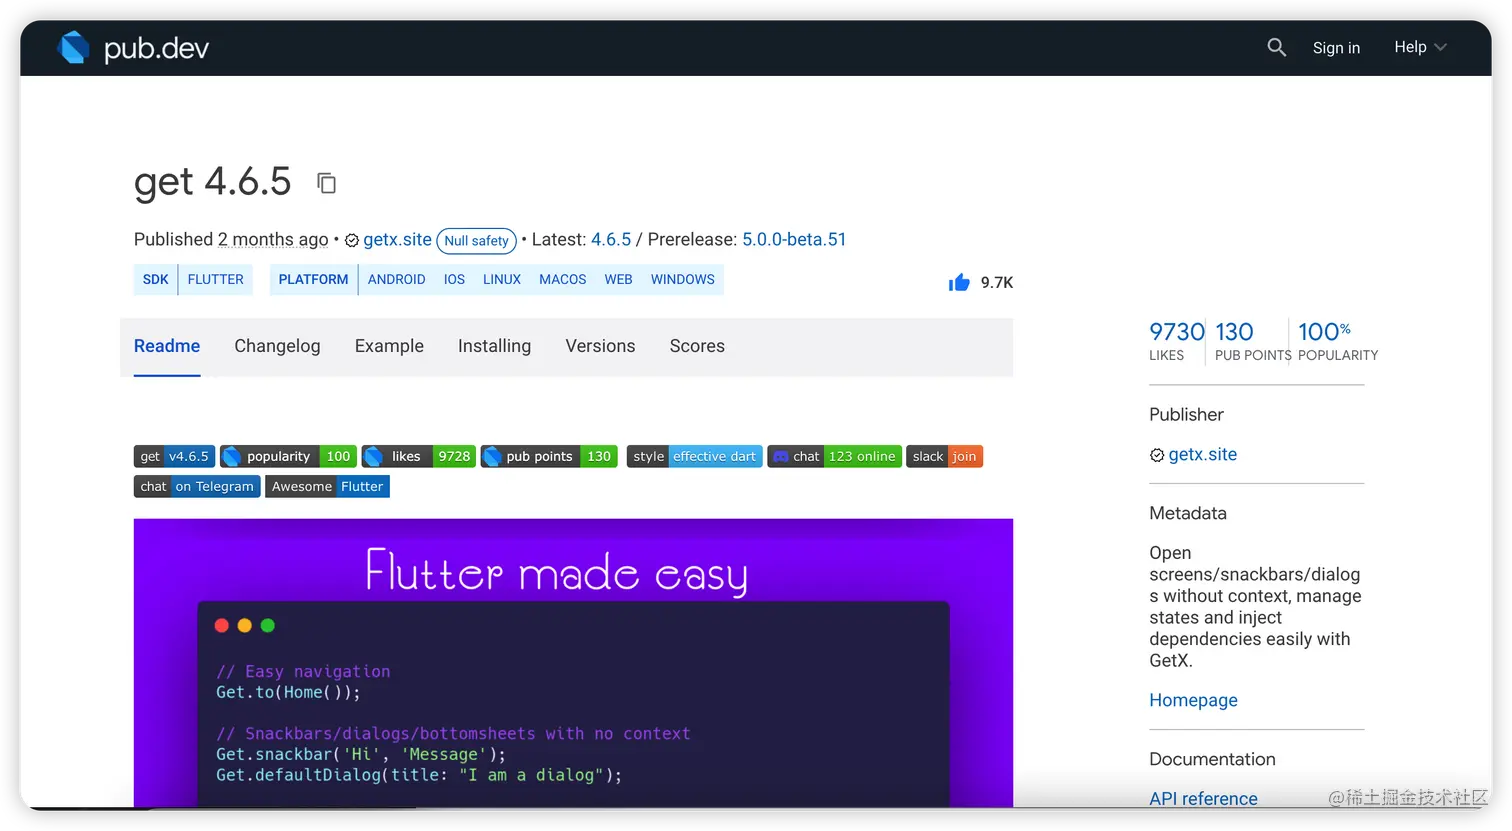The width and height of the screenshot is (1512, 831).
Task: Open the API reference link
Action: [1203, 798]
